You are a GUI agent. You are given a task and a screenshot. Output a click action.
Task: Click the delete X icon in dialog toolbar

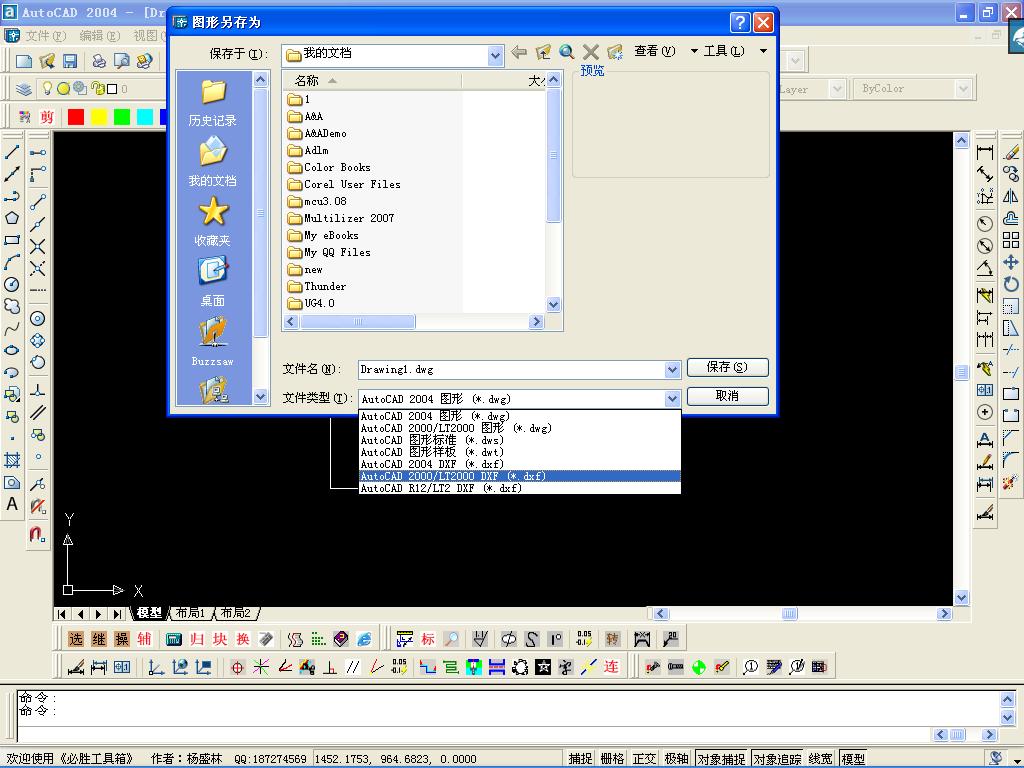tap(591, 52)
